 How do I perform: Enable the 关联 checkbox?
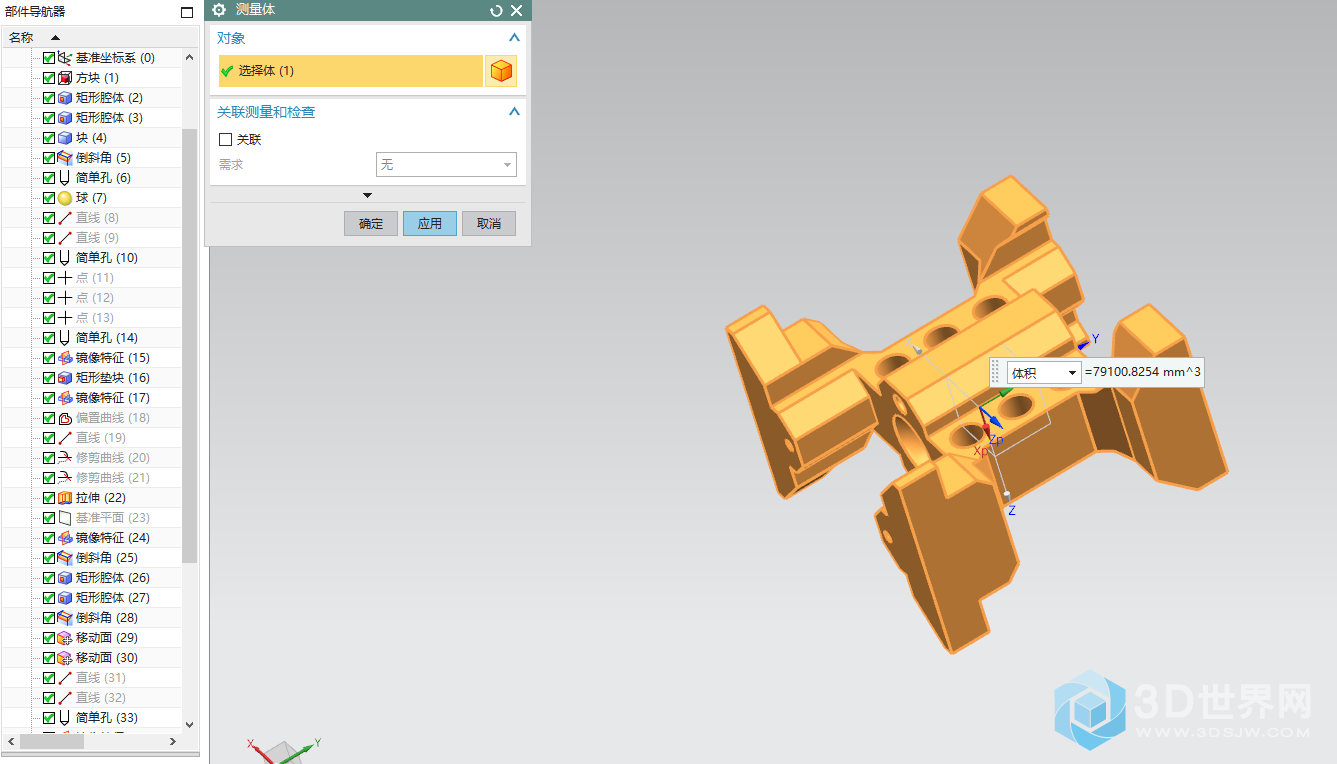click(225, 140)
